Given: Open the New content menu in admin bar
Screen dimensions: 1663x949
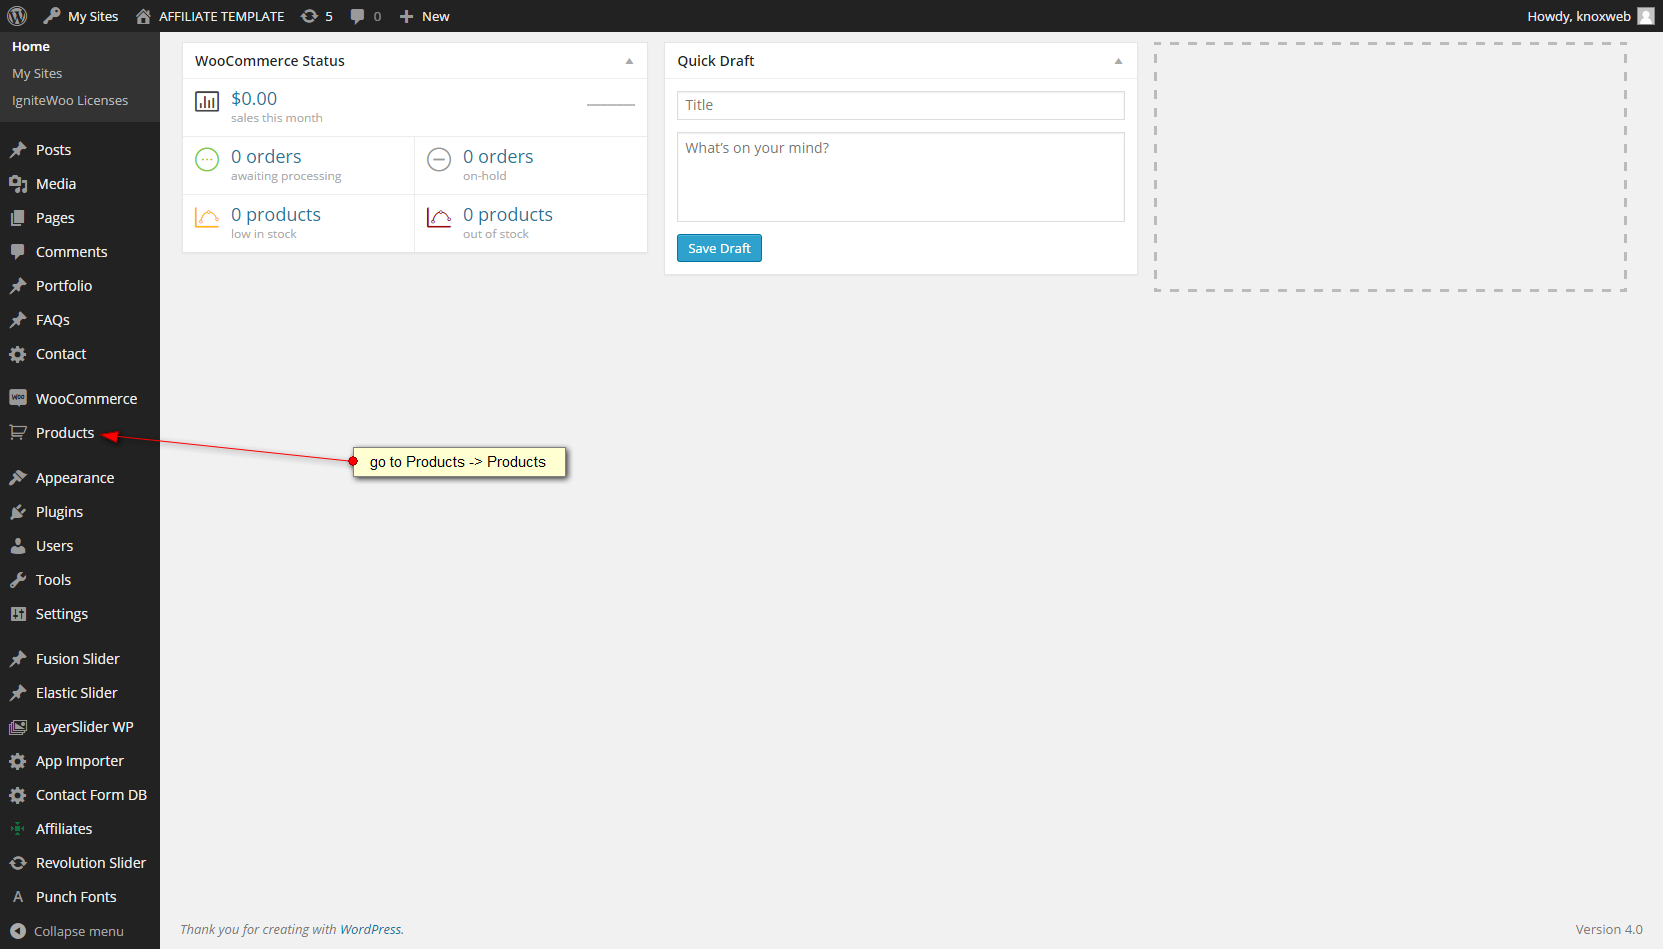Looking at the screenshot, I should point(425,16).
